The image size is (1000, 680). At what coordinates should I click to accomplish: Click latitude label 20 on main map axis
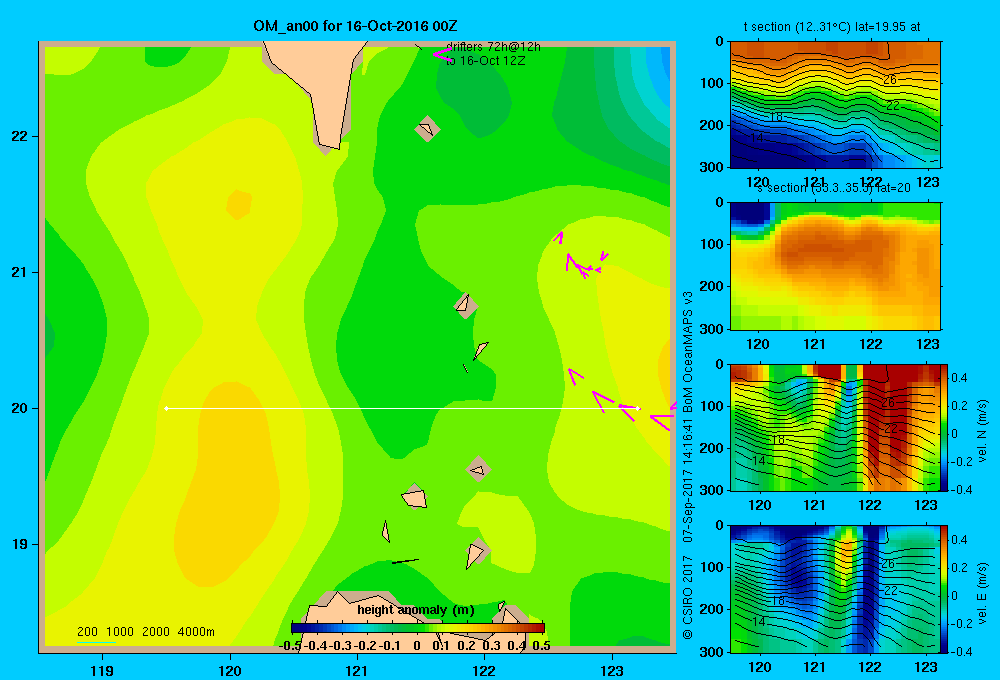20,408
